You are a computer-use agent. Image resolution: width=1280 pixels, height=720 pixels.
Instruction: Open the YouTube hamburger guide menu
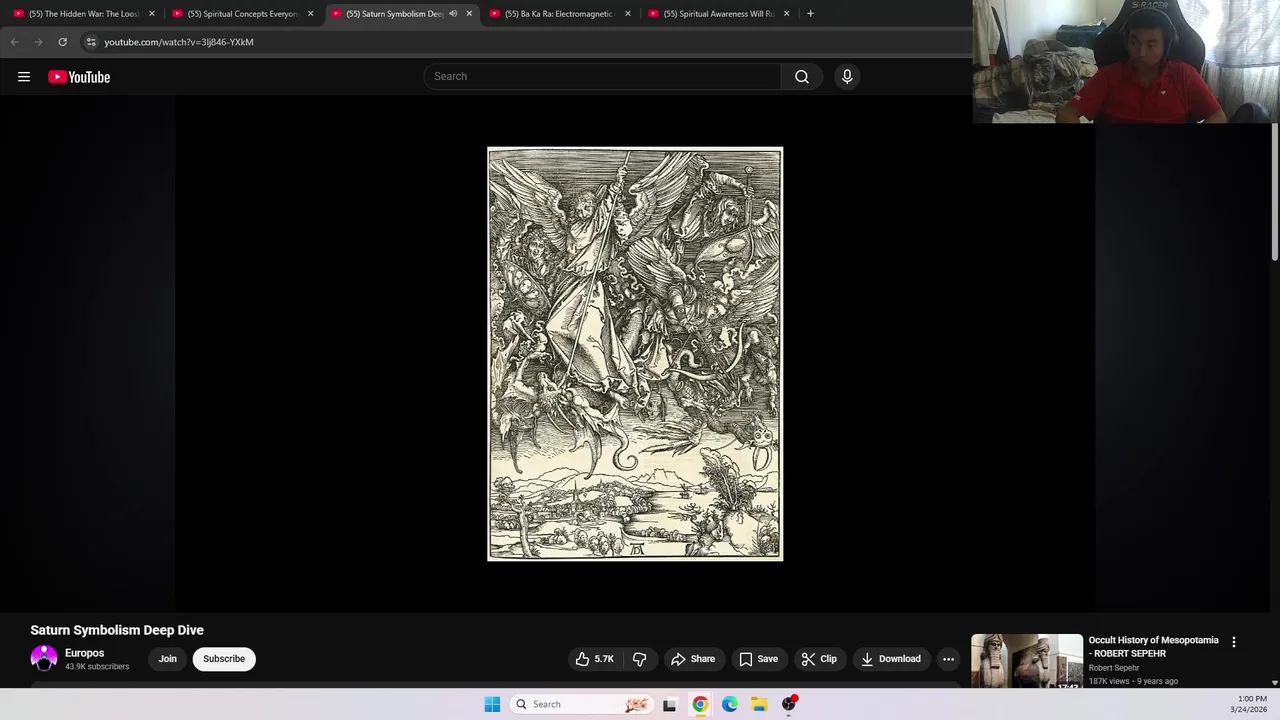[24, 77]
